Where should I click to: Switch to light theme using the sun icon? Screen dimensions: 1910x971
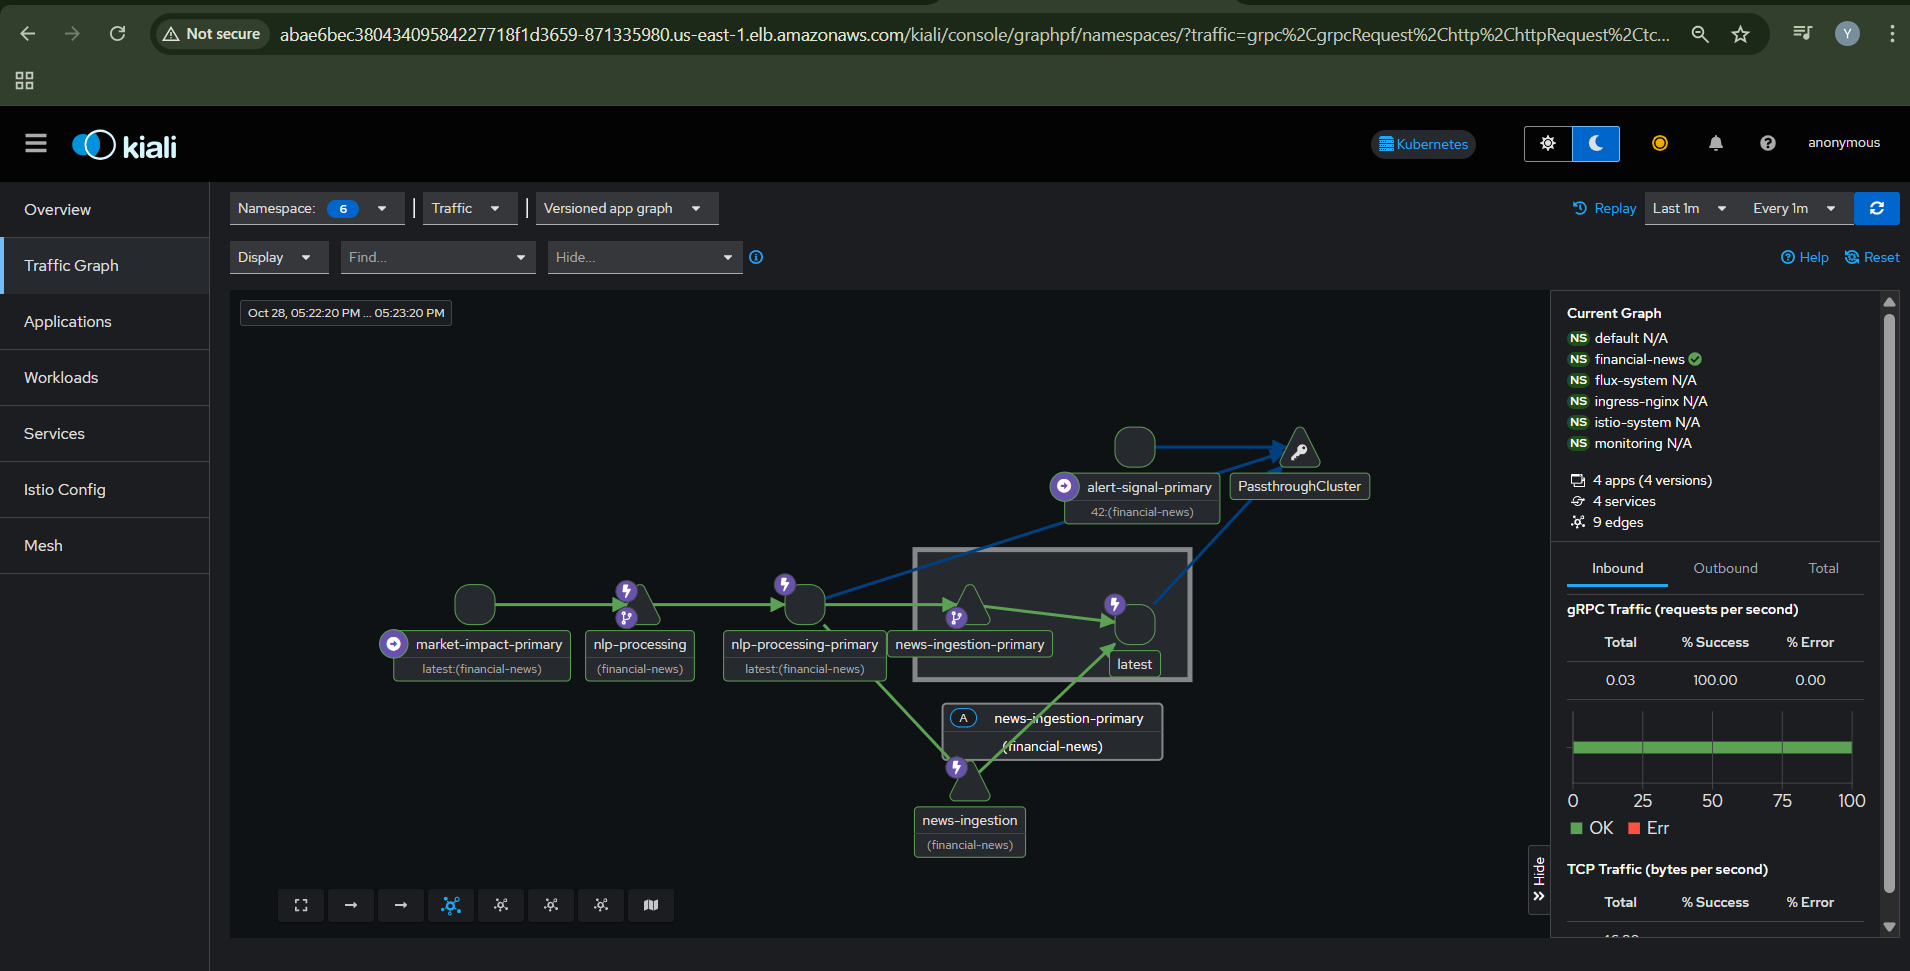tap(1547, 143)
